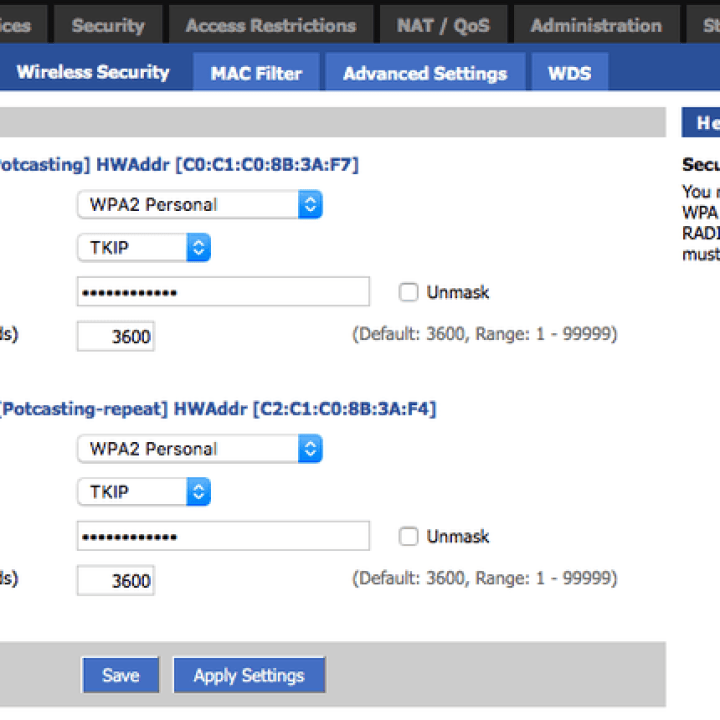Open the Security tab
Image resolution: width=720 pixels, height=720 pixels.
point(108,26)
